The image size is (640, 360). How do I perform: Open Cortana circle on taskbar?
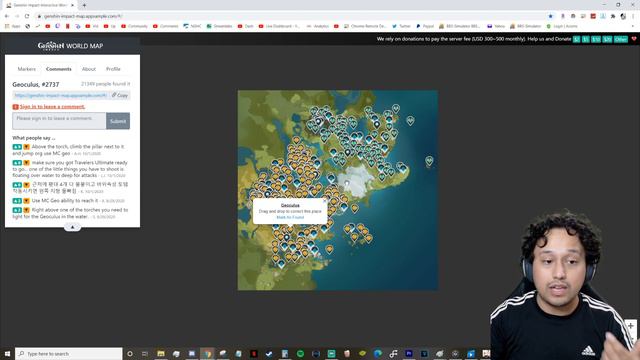pos(130,353)
